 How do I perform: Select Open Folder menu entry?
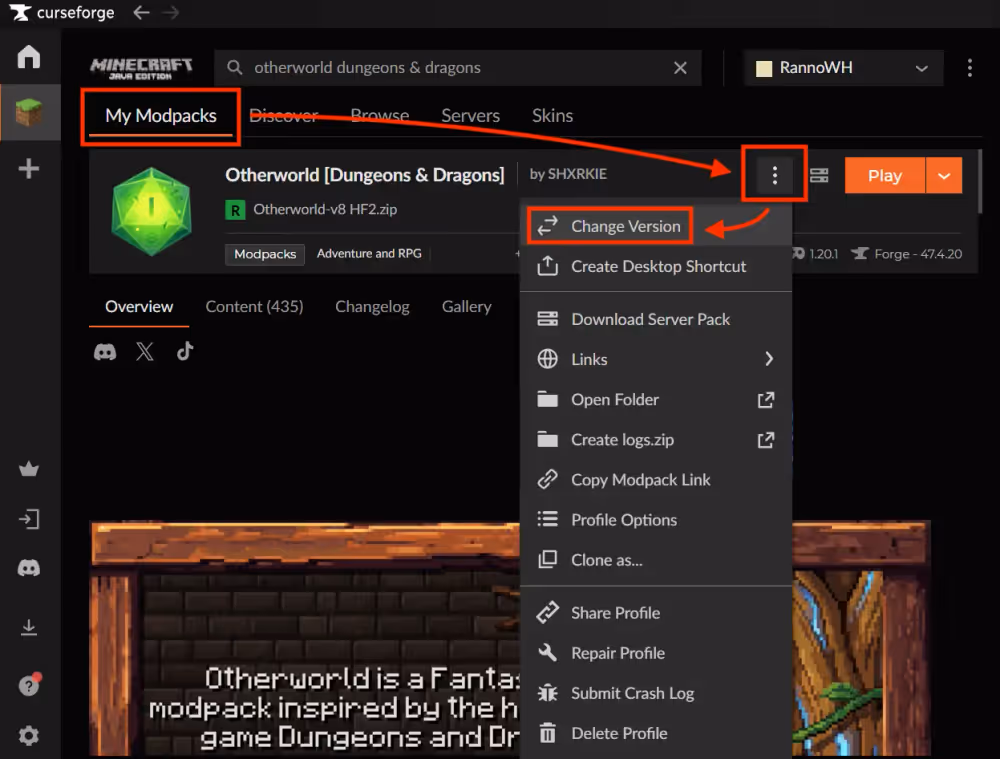[x=656, y=399]
